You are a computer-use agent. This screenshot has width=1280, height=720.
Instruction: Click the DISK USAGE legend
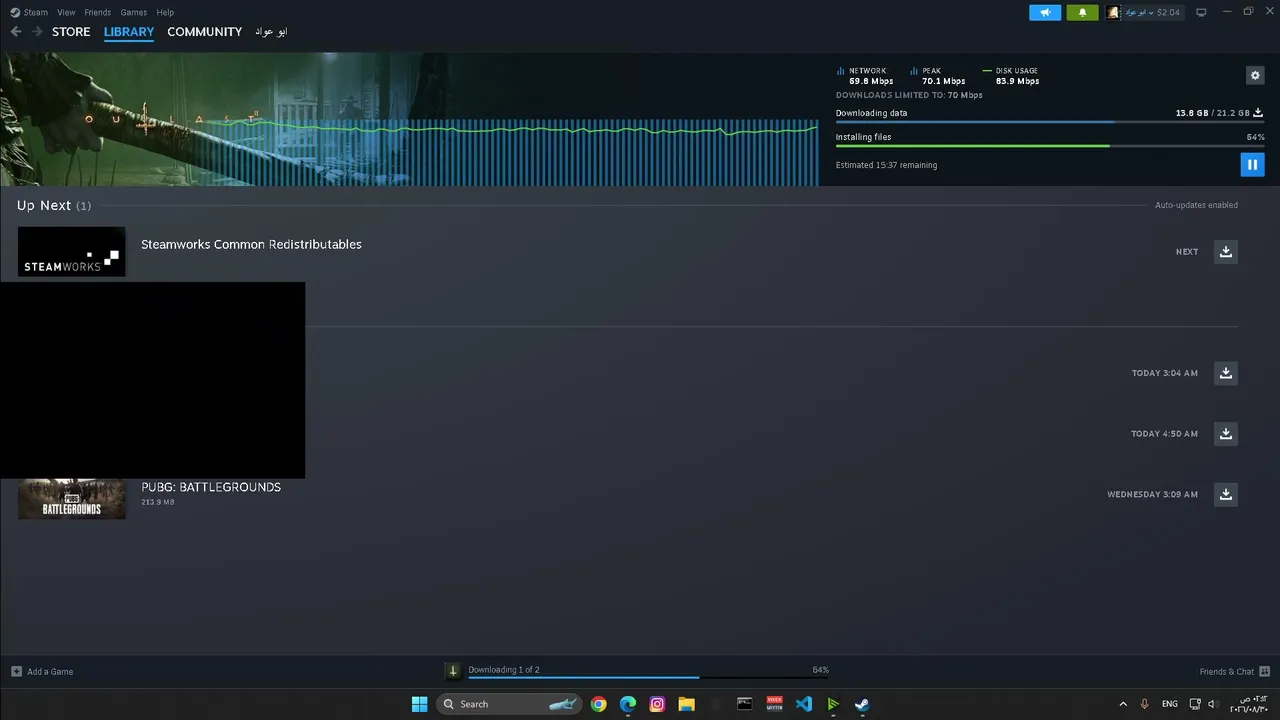point(1011,76)
